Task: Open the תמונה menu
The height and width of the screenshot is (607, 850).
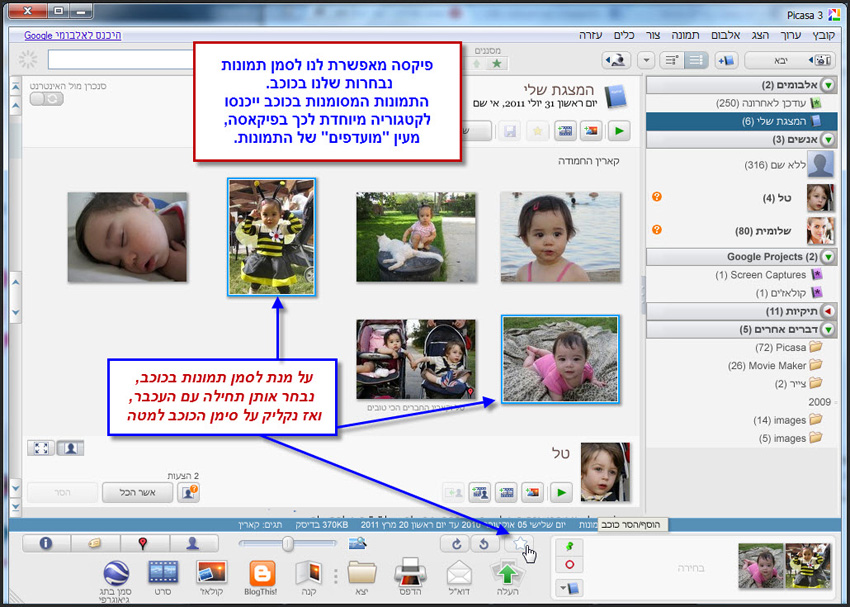Action: [685, 35]
